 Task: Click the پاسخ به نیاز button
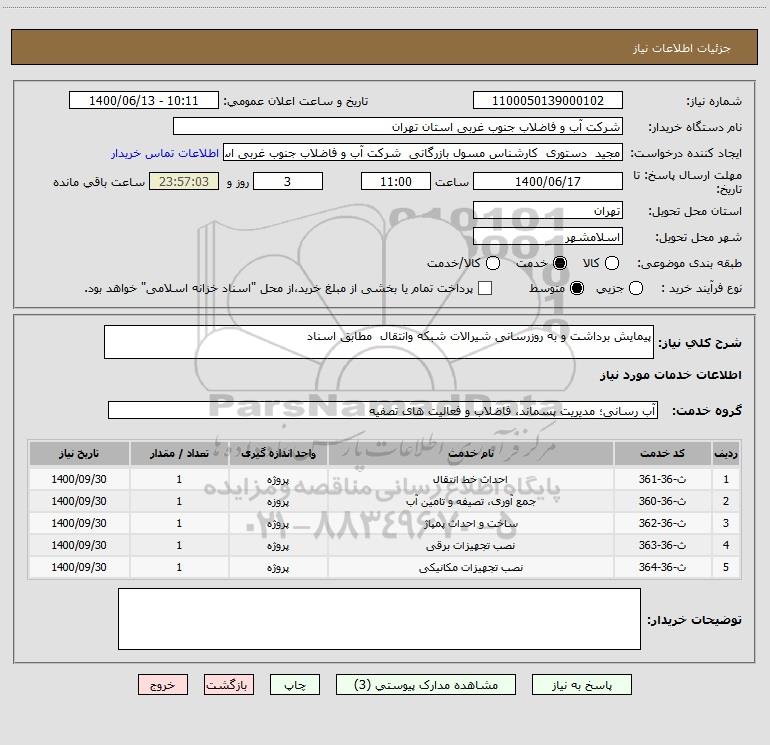(582, 685)
